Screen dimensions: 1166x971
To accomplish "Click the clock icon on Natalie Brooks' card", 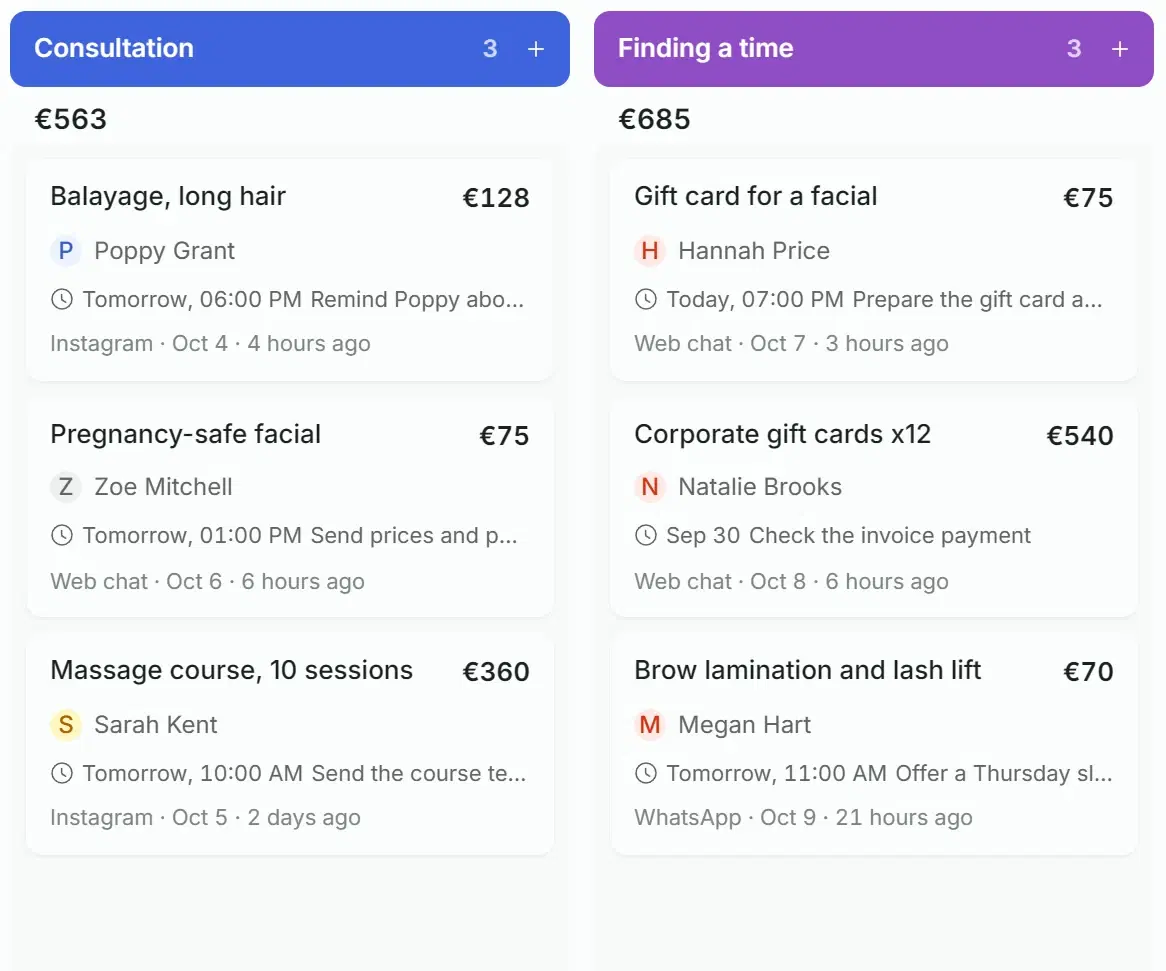I will [x=645, y=535].
